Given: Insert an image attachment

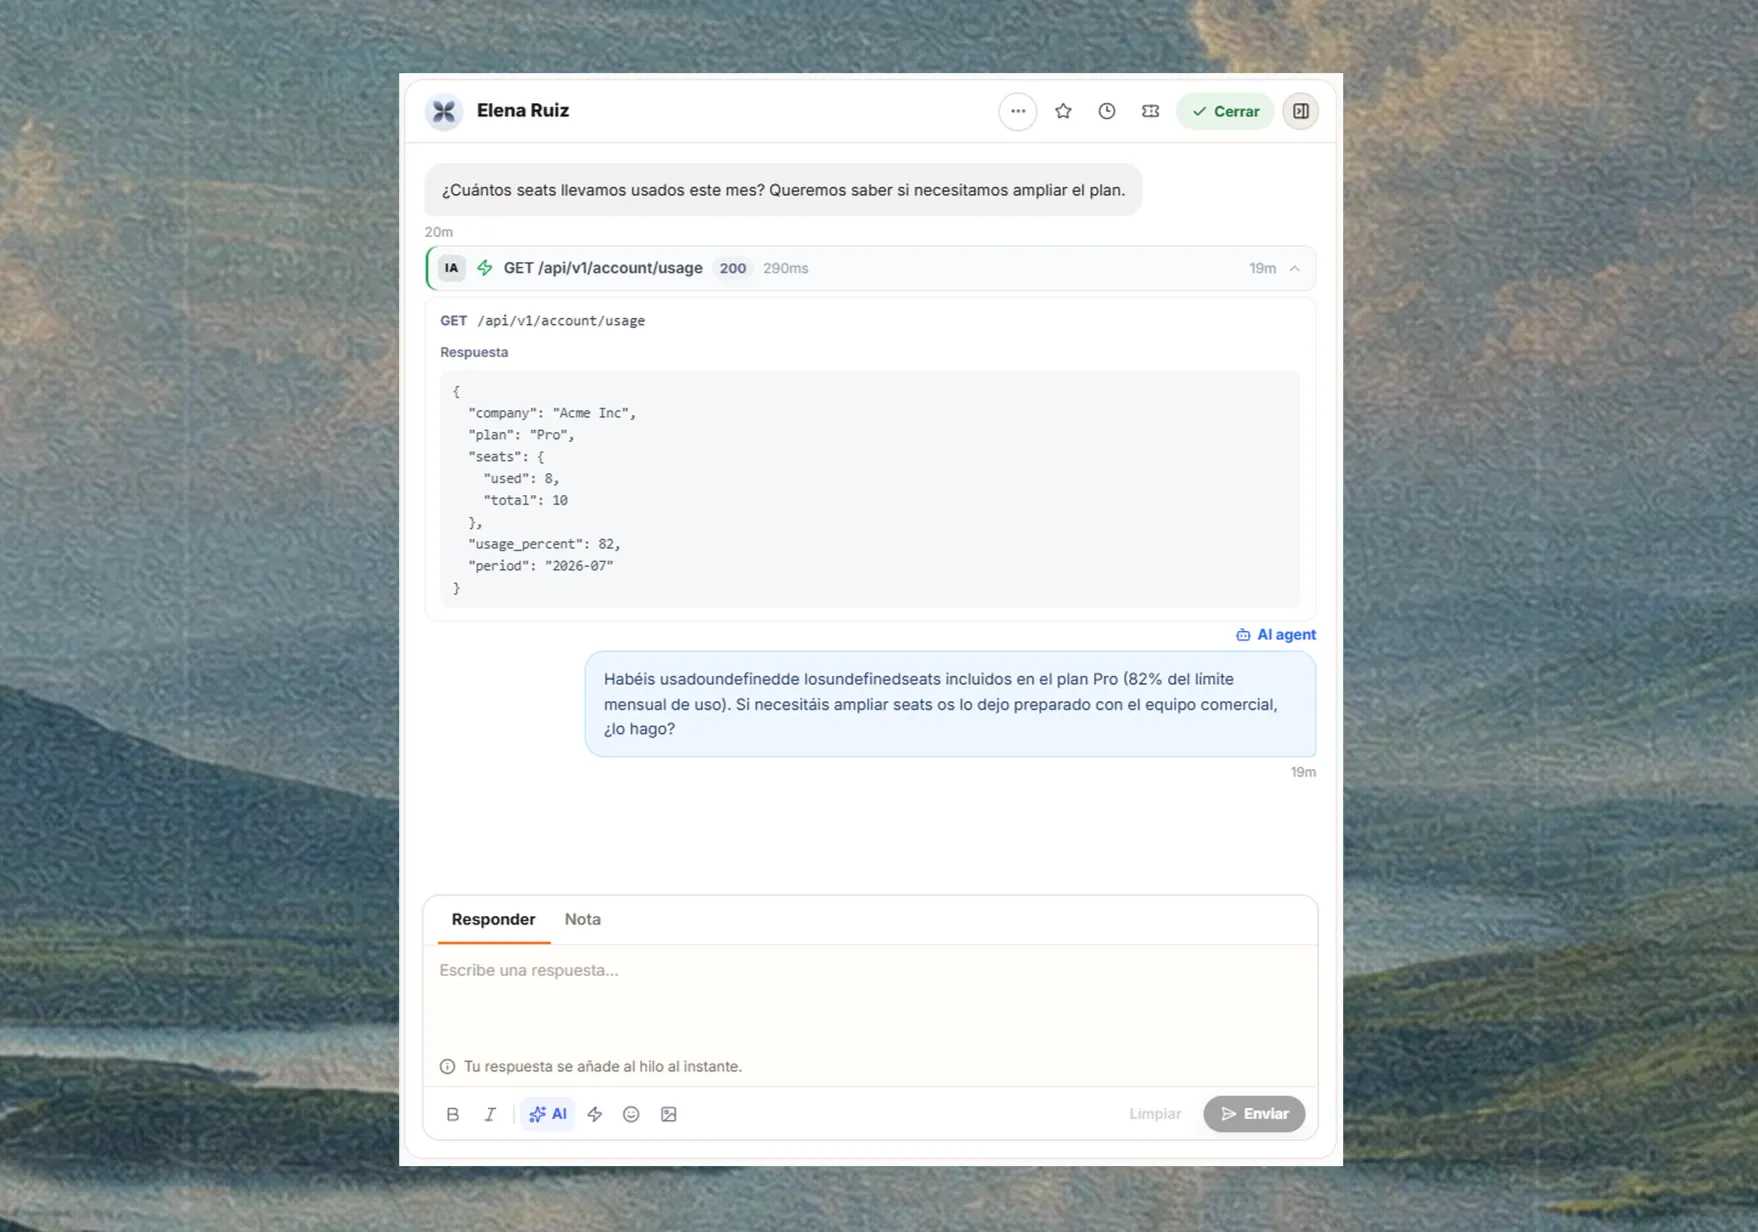Looking at the screenshot, I should 669,1113.
